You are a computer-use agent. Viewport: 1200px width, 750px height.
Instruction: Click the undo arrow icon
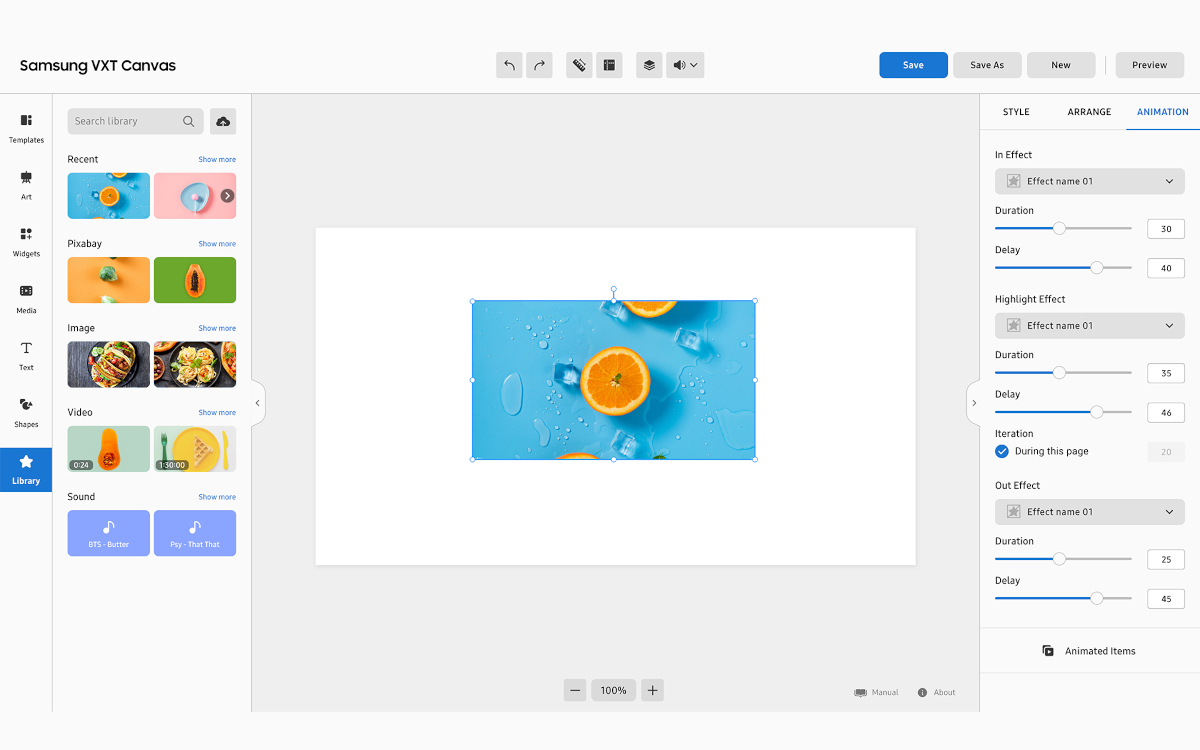[x=509, y=65]
